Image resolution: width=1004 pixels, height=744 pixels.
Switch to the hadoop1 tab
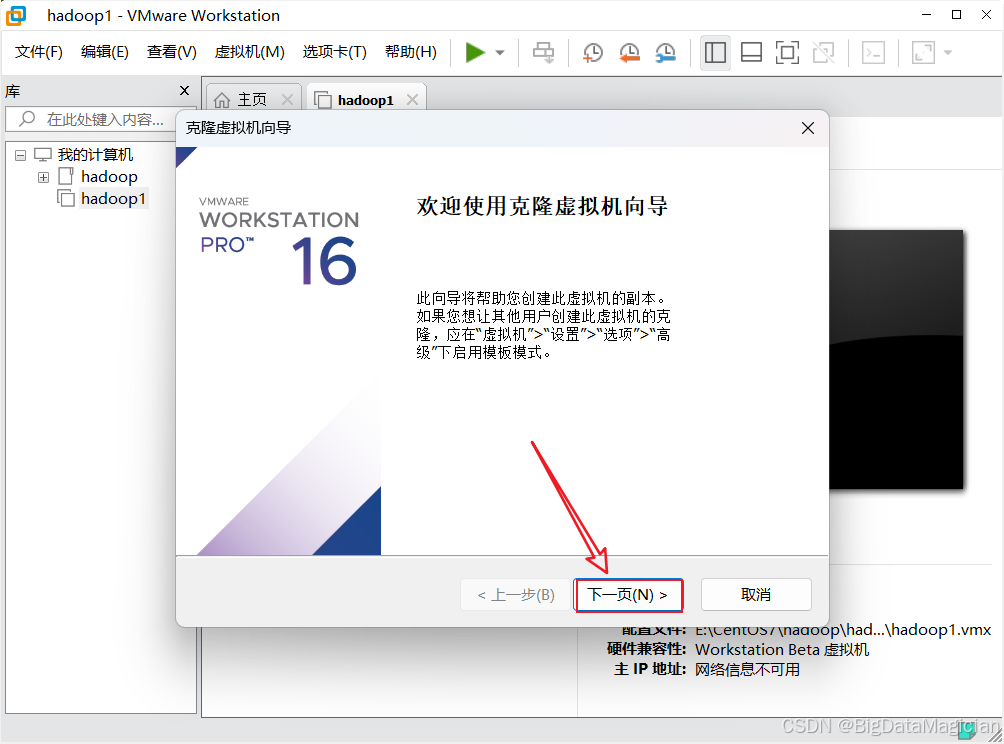click(365, 100)
